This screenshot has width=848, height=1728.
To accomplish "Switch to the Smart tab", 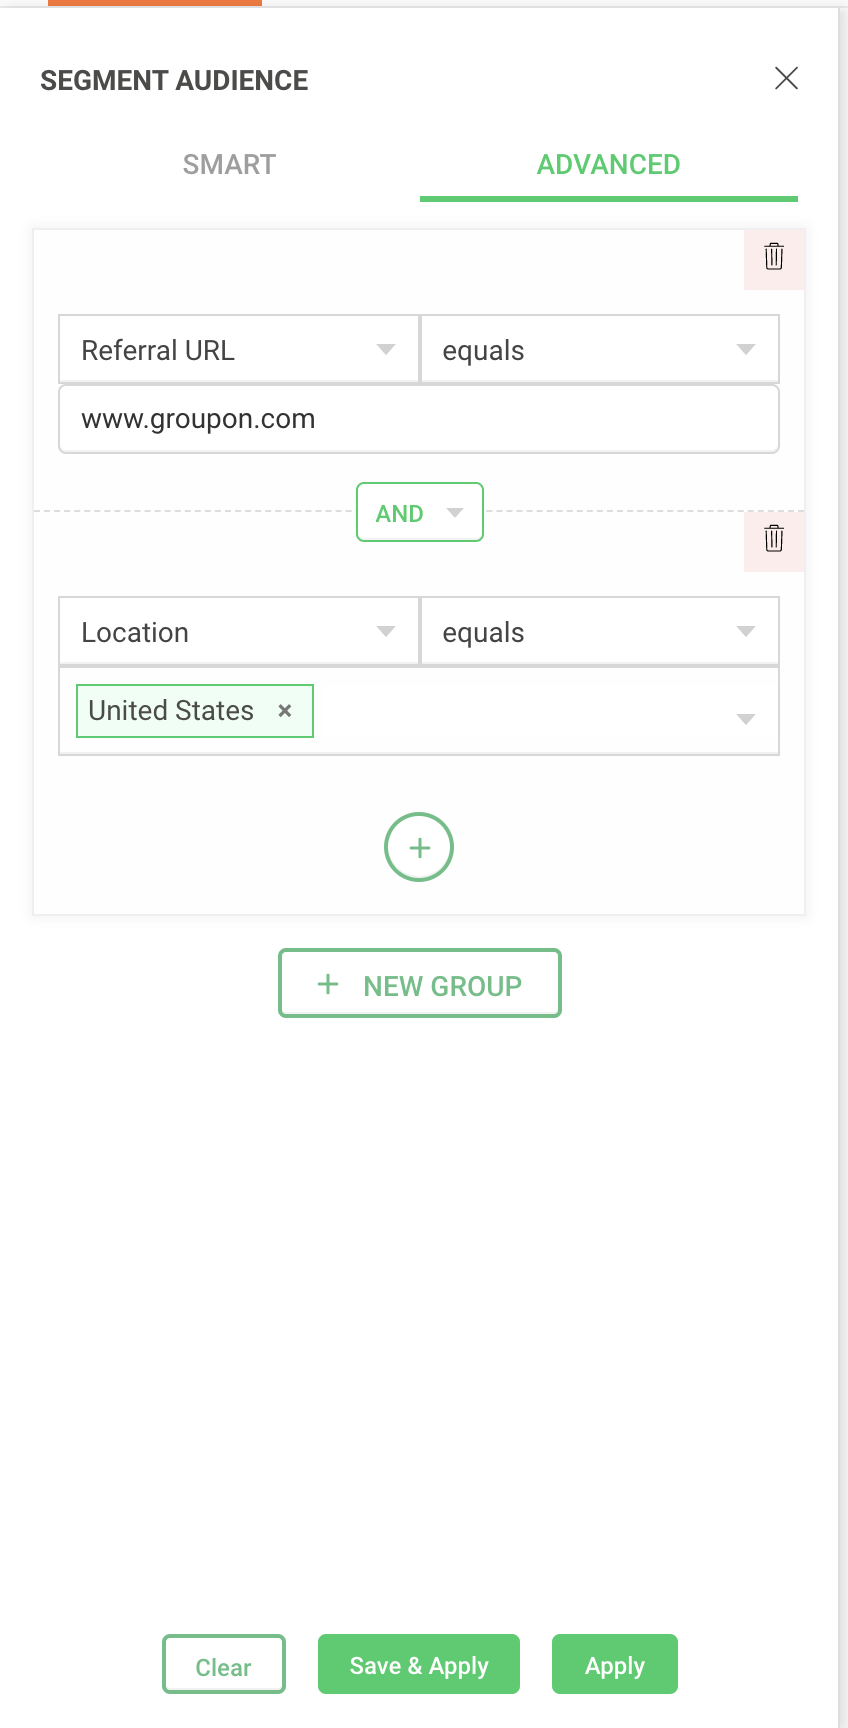I will [229, 165].
